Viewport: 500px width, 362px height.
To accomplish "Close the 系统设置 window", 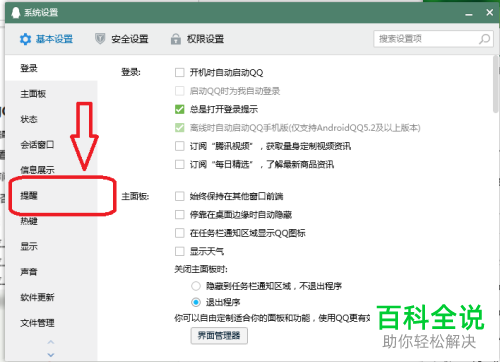I will 489,13.
